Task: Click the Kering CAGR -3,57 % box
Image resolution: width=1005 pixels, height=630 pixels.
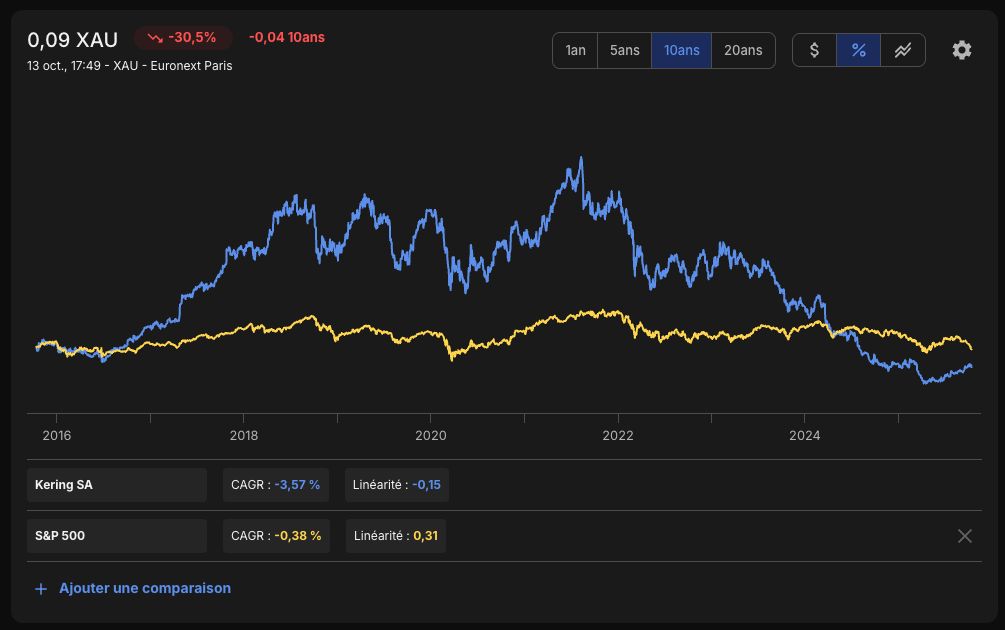Action: pyautogui.click(x=276, y=485)
